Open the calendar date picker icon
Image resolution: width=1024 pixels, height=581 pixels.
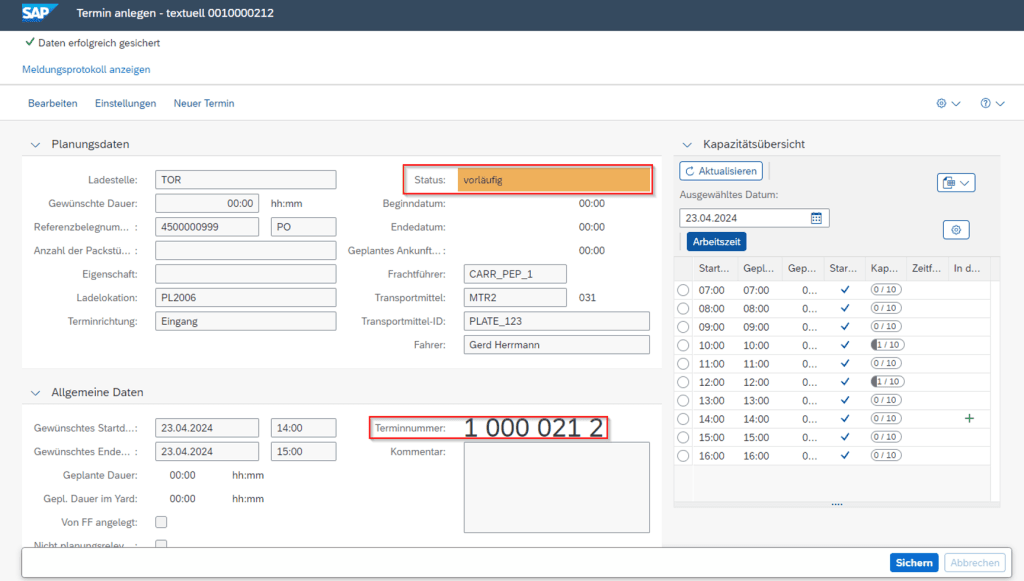point(816,218)
